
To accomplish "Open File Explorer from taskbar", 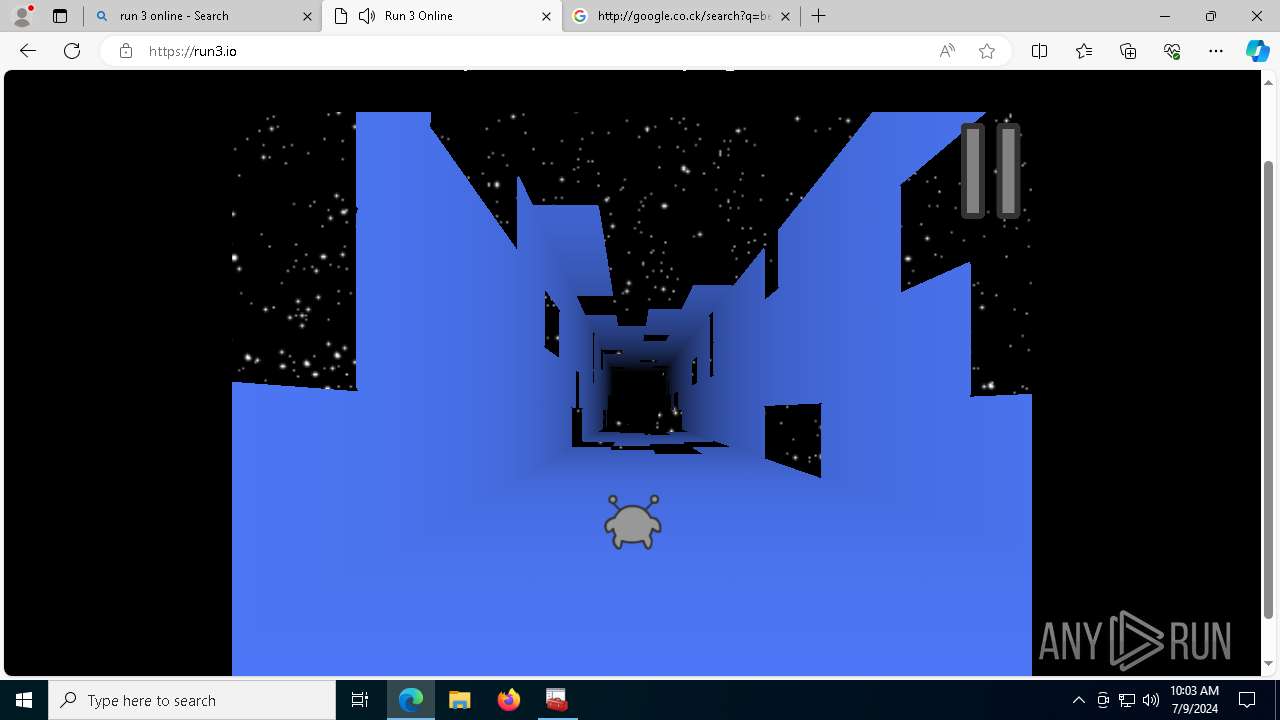I will point(459,700).
